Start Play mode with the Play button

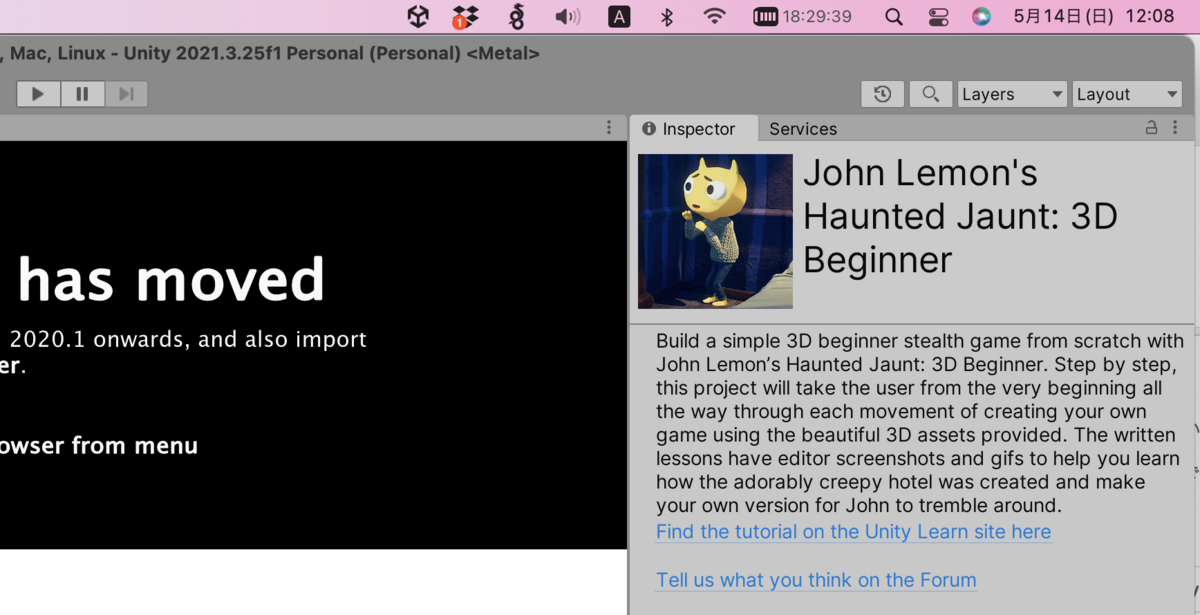38,94
